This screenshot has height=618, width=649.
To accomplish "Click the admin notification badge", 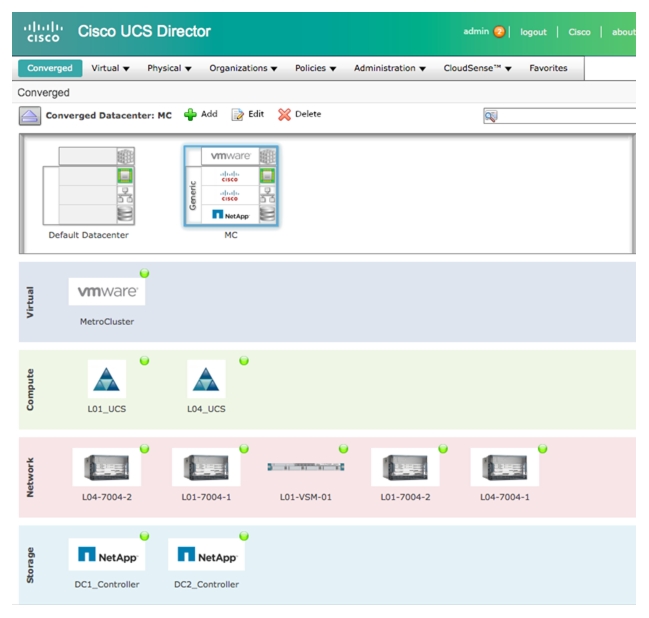I will click(499, 32).
